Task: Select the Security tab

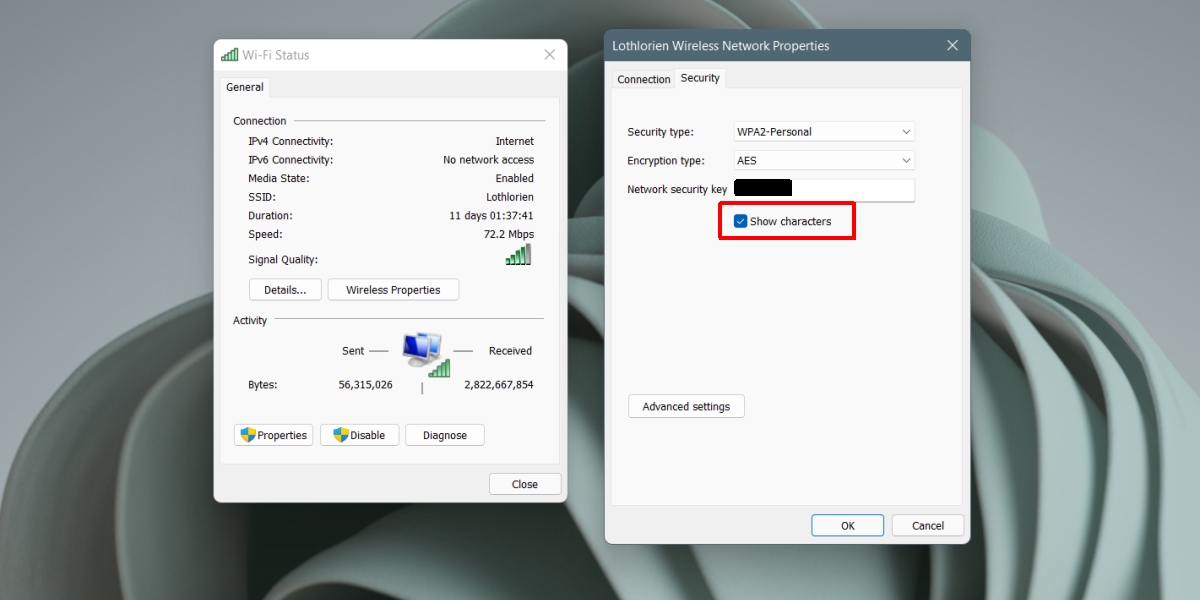Action: point(700,78)
